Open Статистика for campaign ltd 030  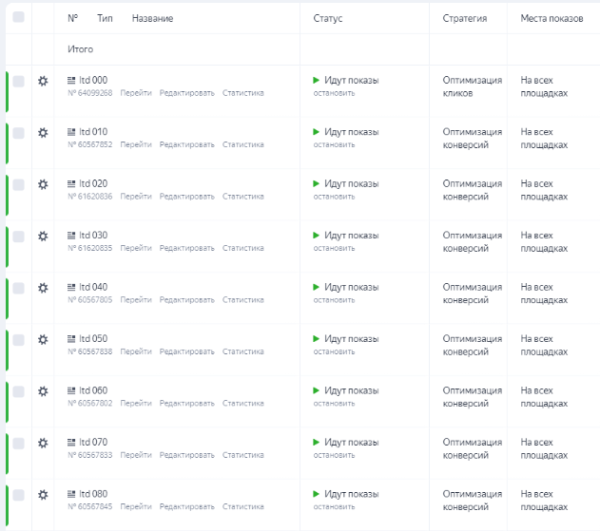[x=243, y=248]
